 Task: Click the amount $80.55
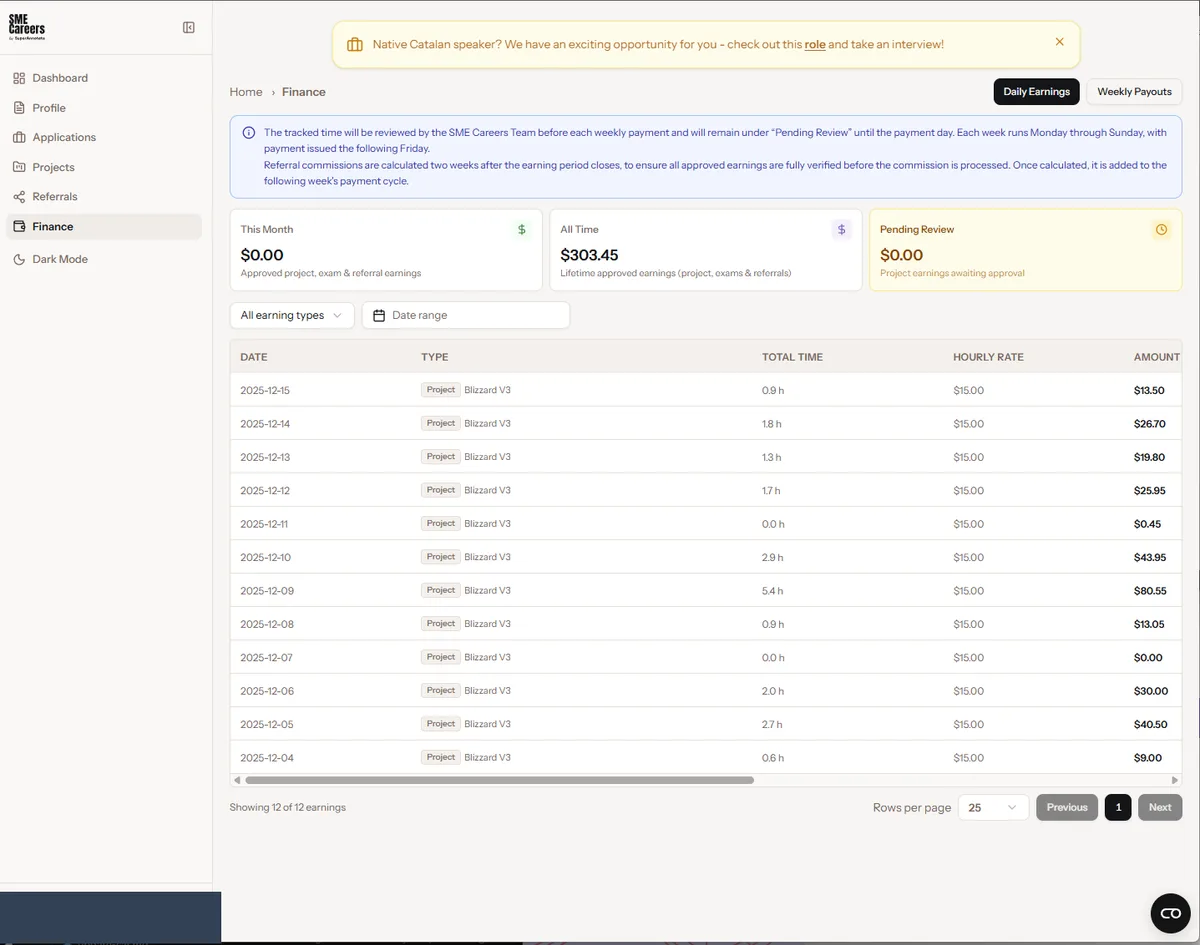click(1150, 591)
